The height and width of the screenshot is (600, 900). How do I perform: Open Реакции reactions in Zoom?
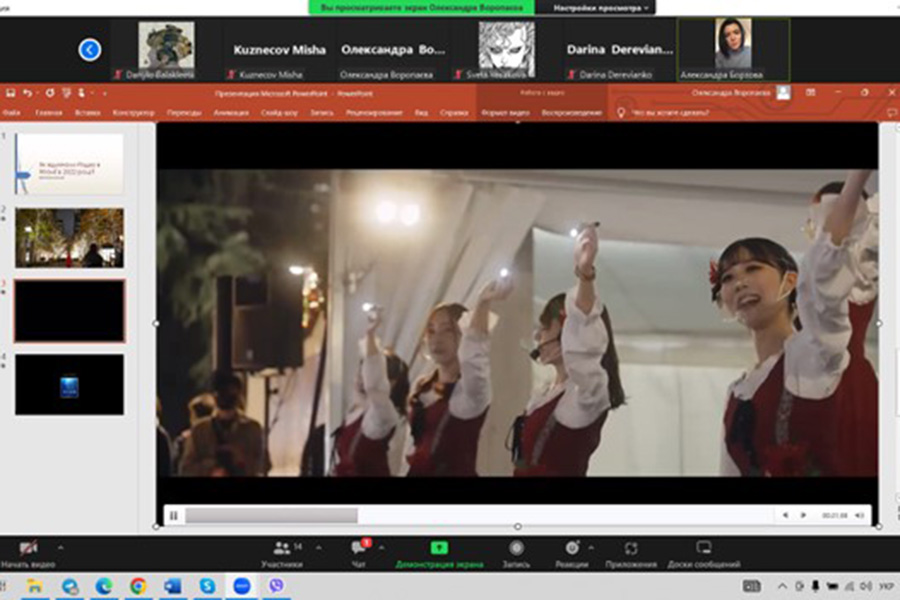[572, 553]
